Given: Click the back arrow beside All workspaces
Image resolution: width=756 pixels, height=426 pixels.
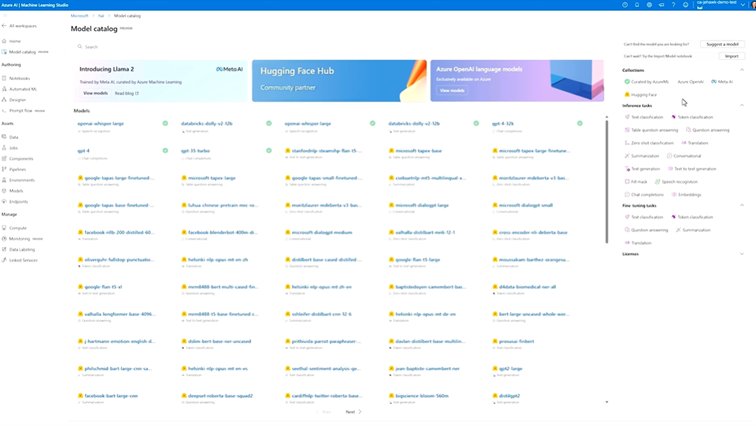Looking at the screenshot, I should pyautogui.click(x=4, y=26).
